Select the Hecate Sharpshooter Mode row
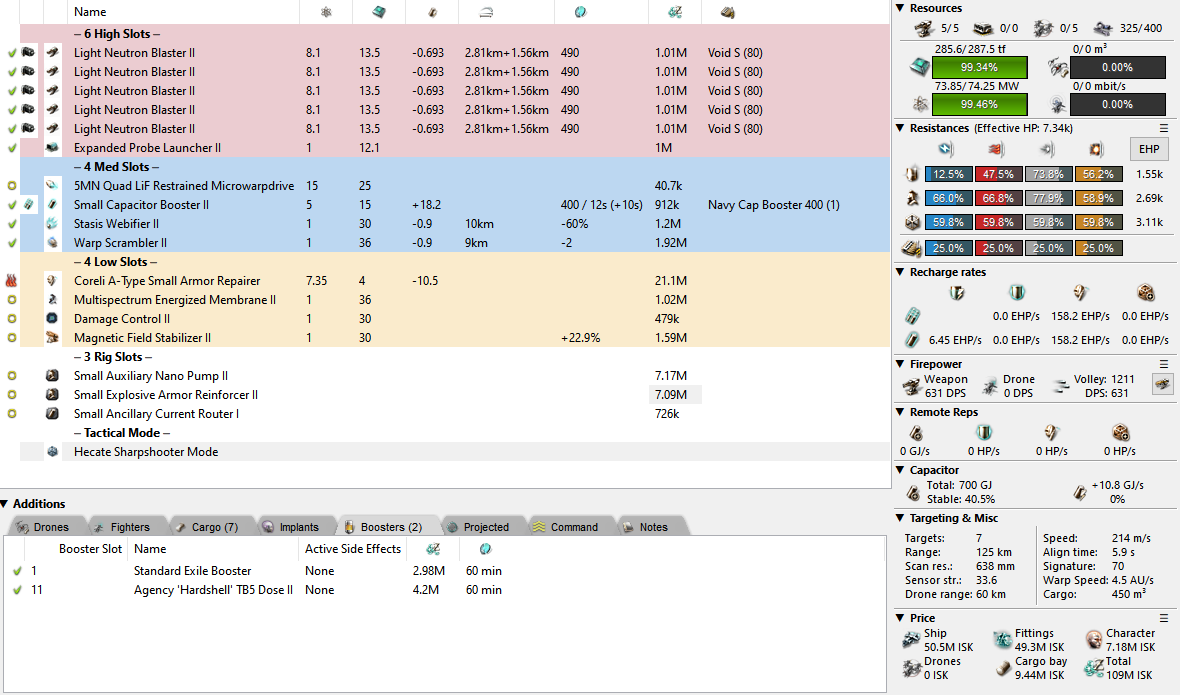1180x695 pixels. (x=145, y=452)
